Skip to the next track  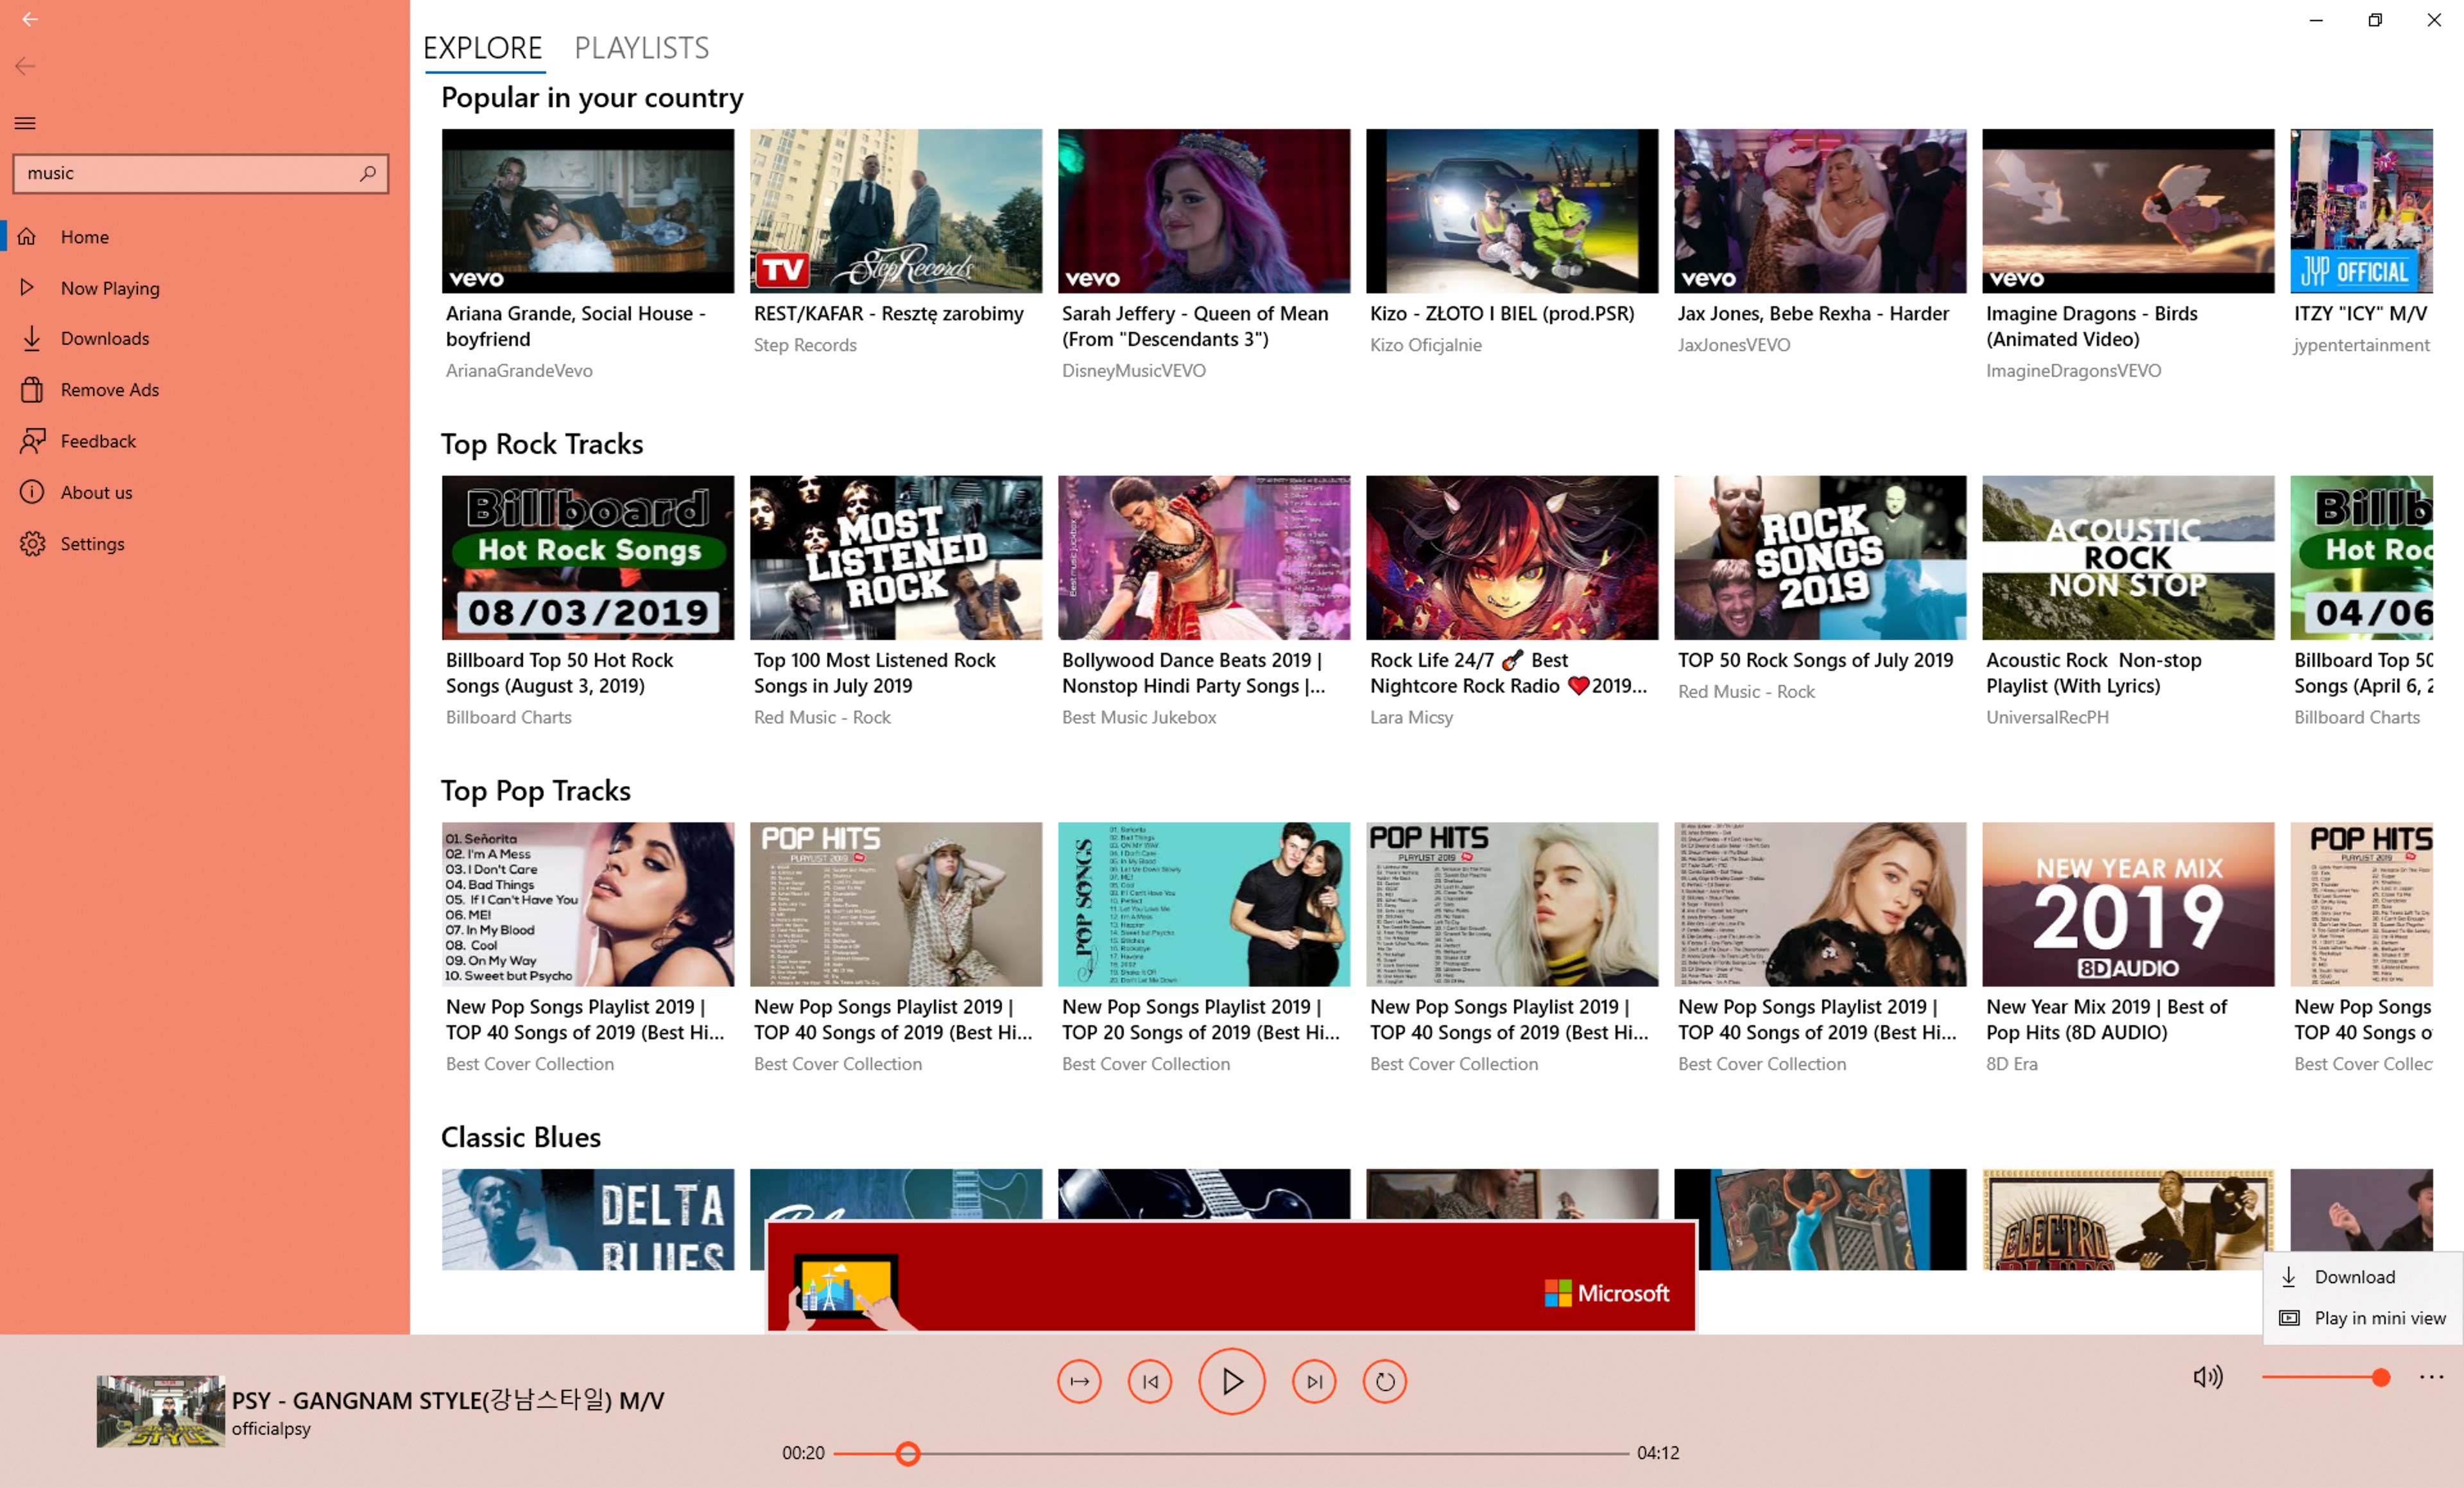(x=1313, y=1381)
